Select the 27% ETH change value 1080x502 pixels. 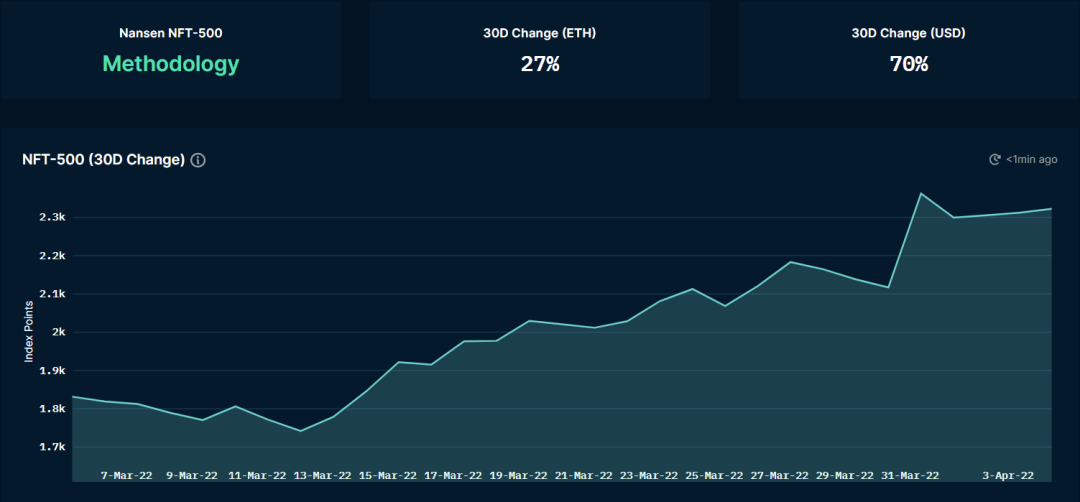click(540, 64)
